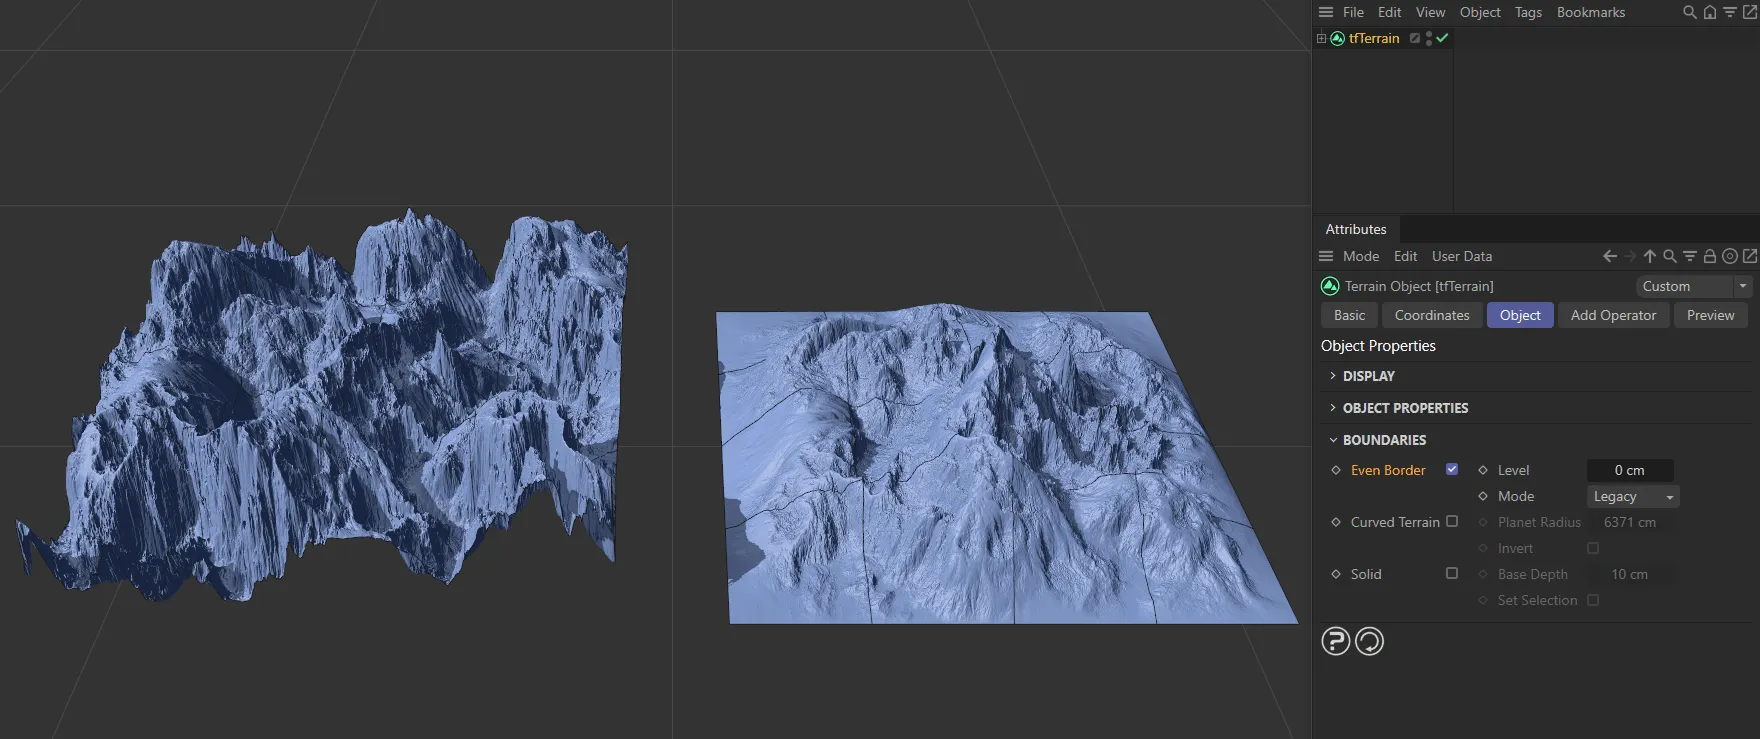Viewport: 1760px width, 739px height.
Task: Toggle the tfTerrain visibility dots
Action: [1429, 38]
